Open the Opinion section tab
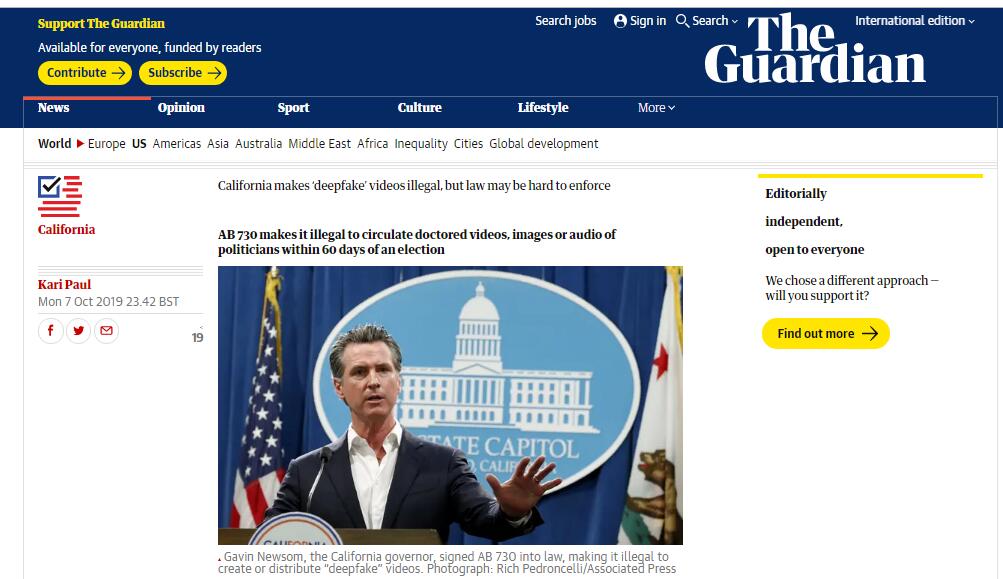Image resolution: width=1003 pixels, height=579 pixels. [181, 108]
